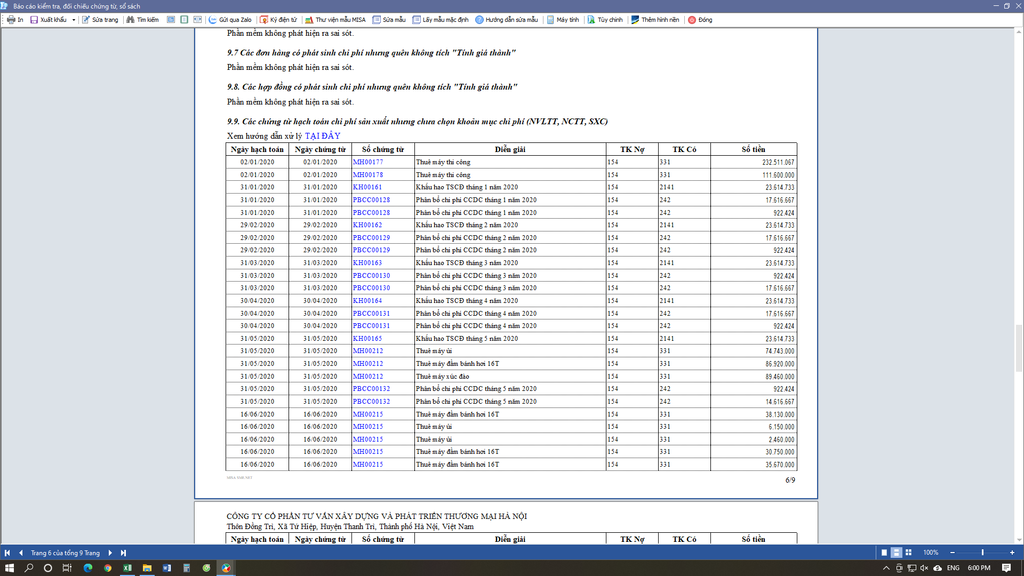
Task: Click Thêm hình nền add background button
Action: point(655,20)
